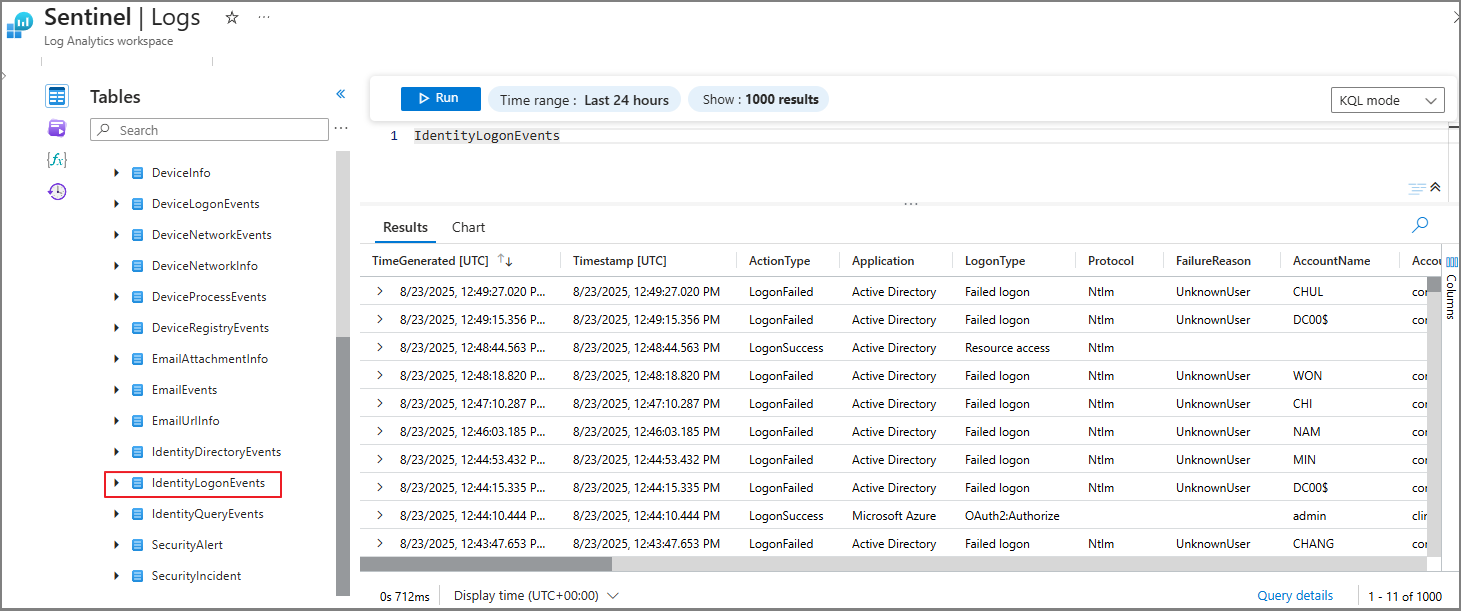Click the LogonType column header
The image size is (1461, 611).
point(995,261)
